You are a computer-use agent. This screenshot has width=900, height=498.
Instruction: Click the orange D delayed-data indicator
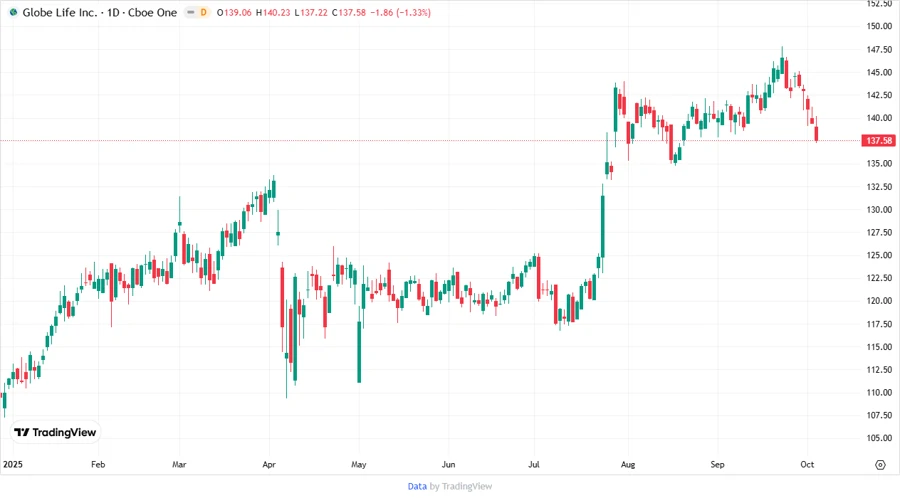204,12
